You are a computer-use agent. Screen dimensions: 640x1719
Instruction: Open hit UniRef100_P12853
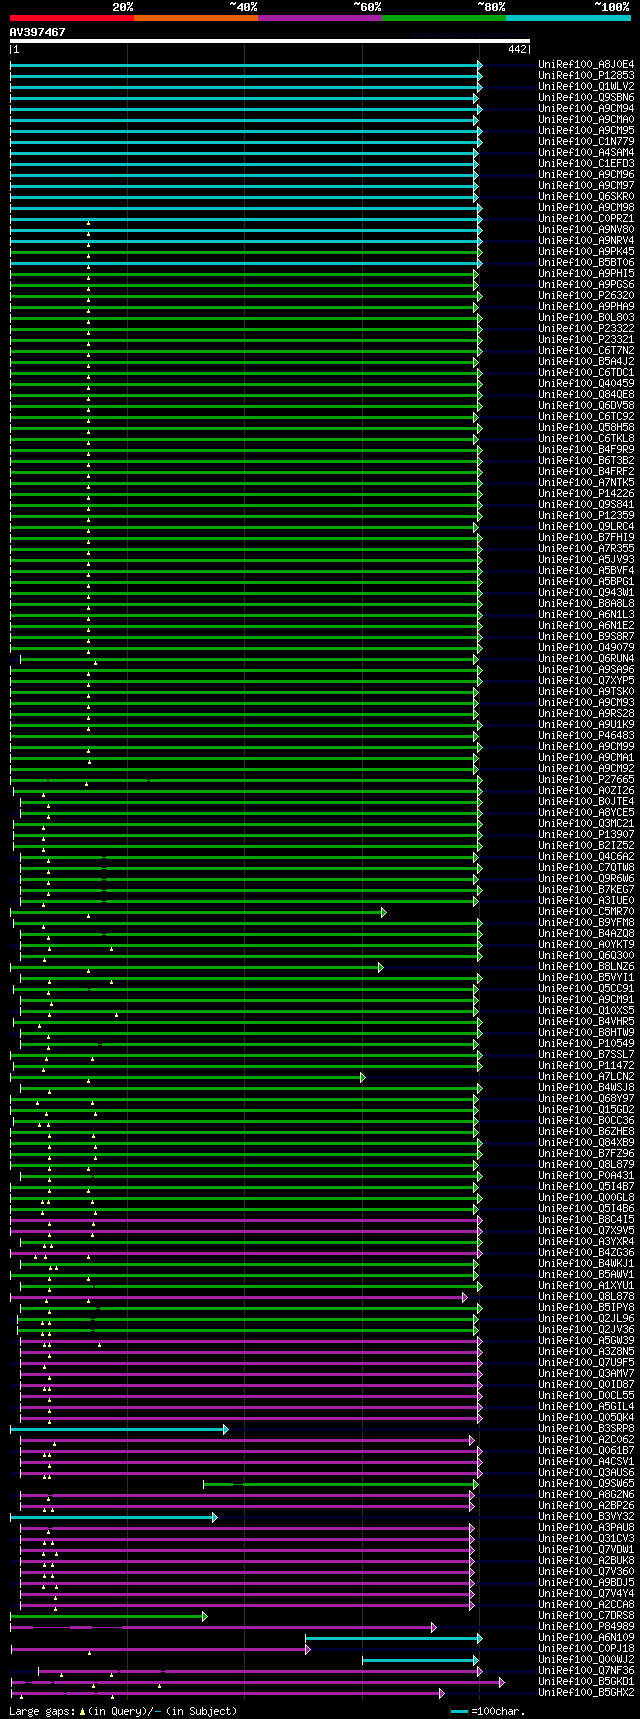[586, 76]
